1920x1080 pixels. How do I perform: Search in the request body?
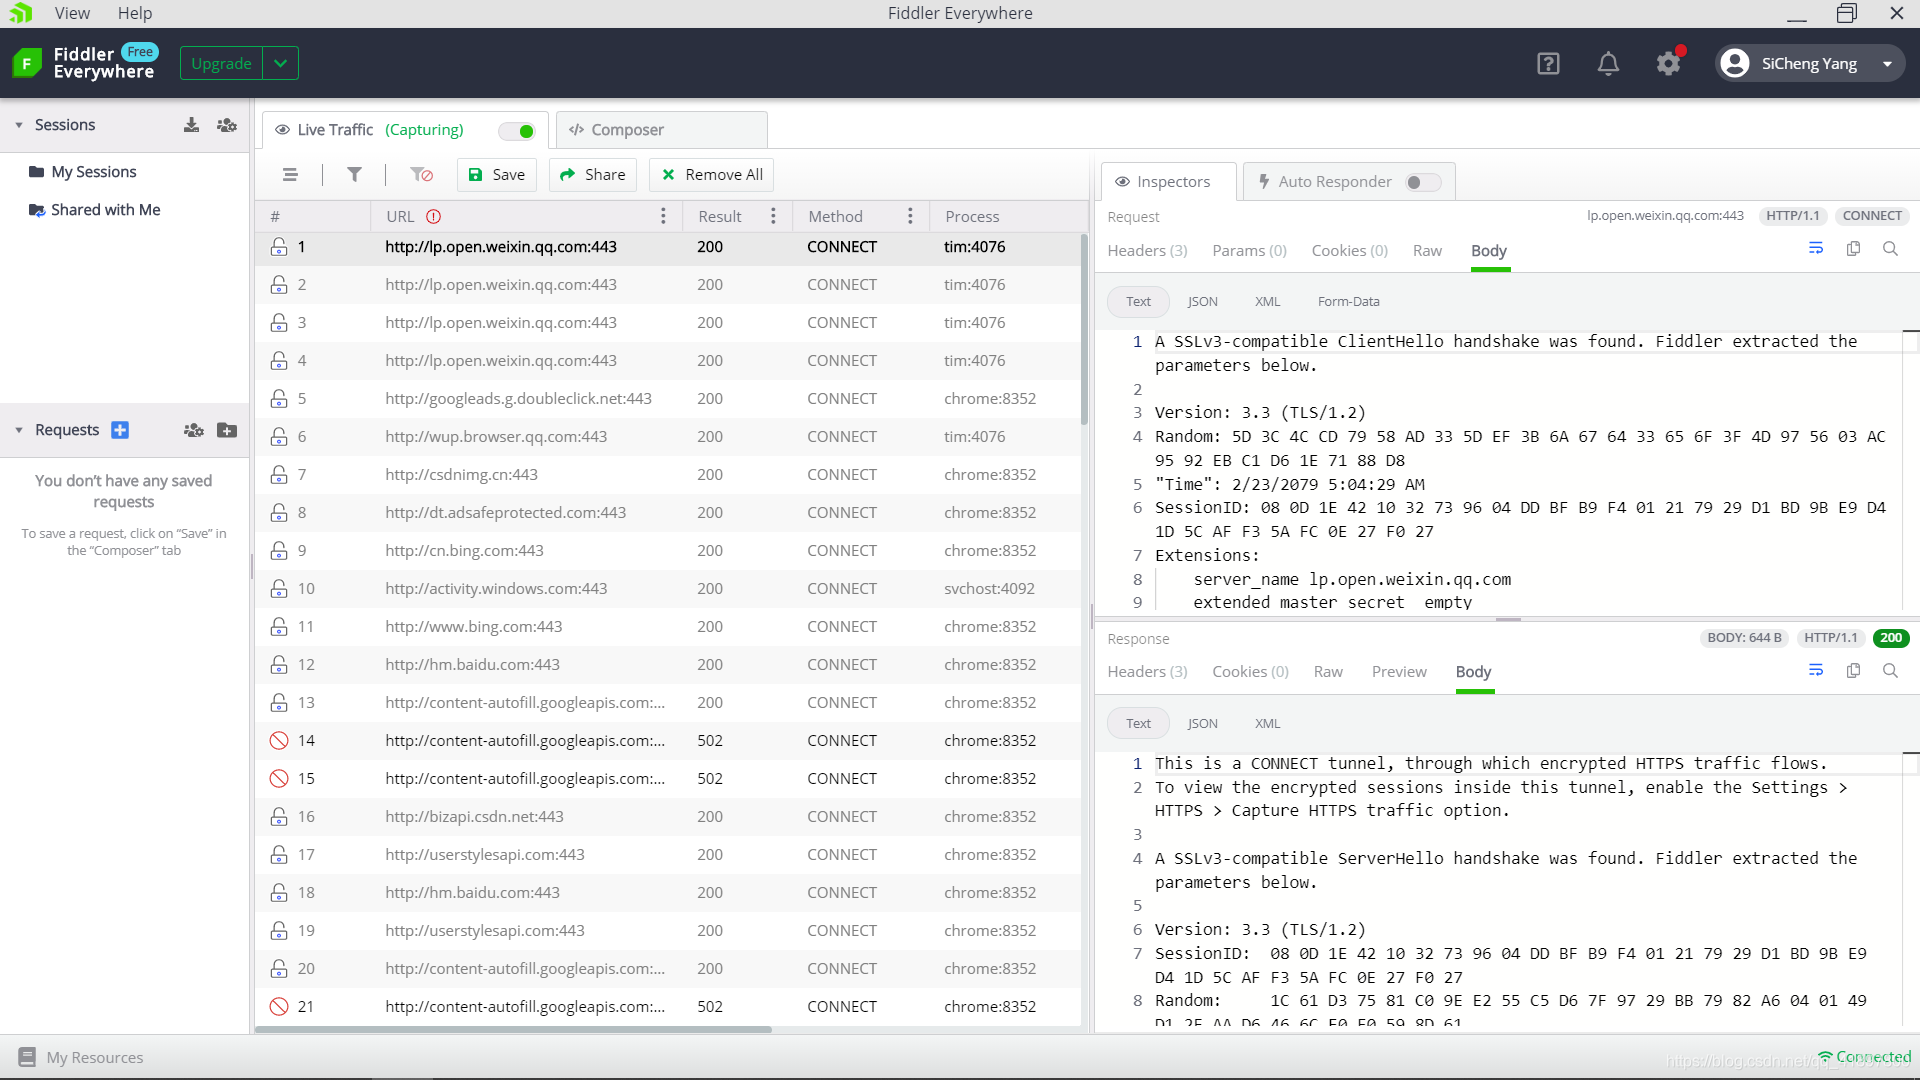1890,249
